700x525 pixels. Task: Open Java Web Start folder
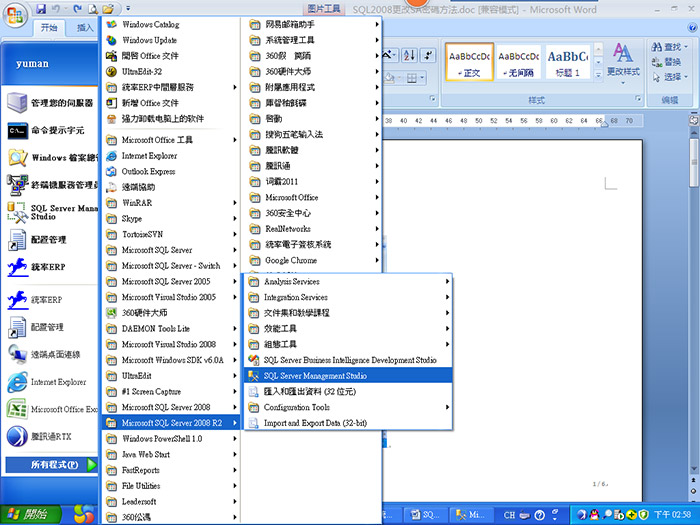[171, 454]
